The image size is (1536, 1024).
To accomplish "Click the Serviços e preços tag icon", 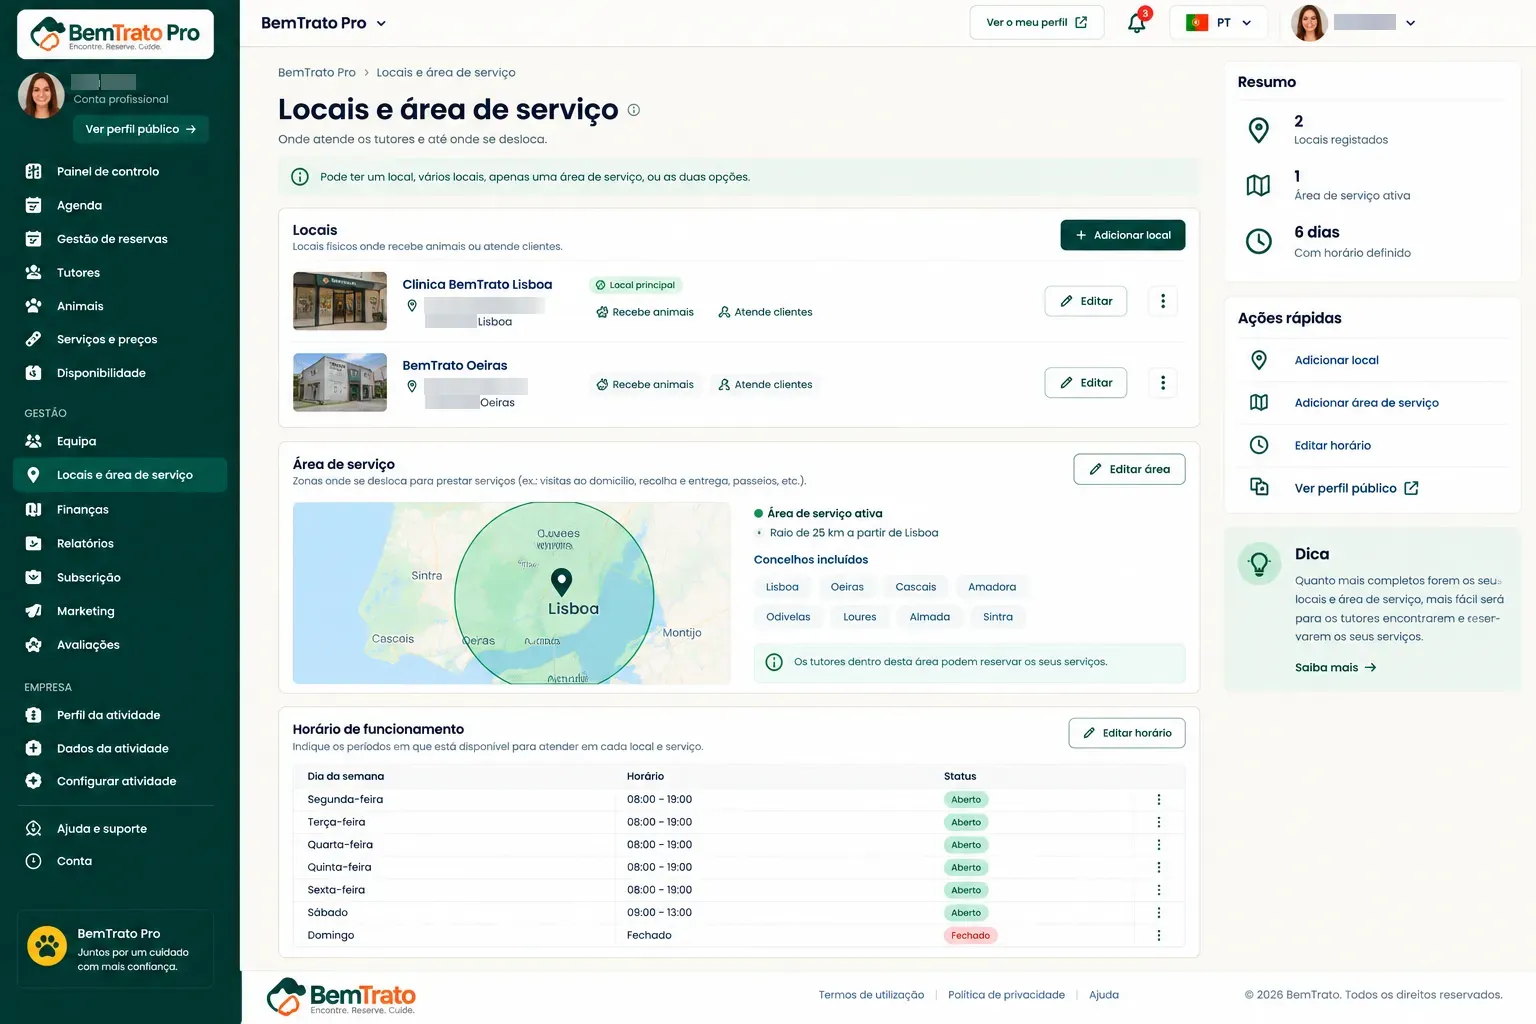I will coord(33,339).
